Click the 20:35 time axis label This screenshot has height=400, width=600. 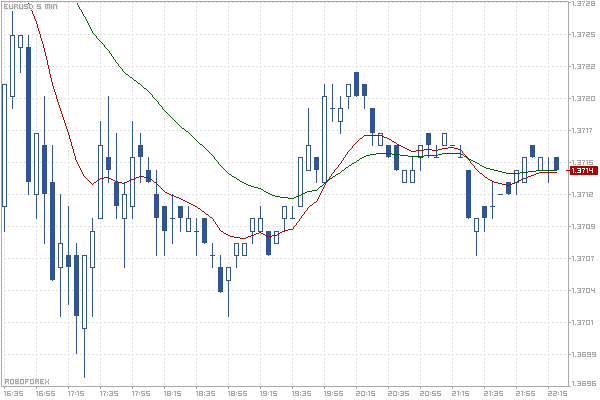pyautogui.click(x=398, y=393)
